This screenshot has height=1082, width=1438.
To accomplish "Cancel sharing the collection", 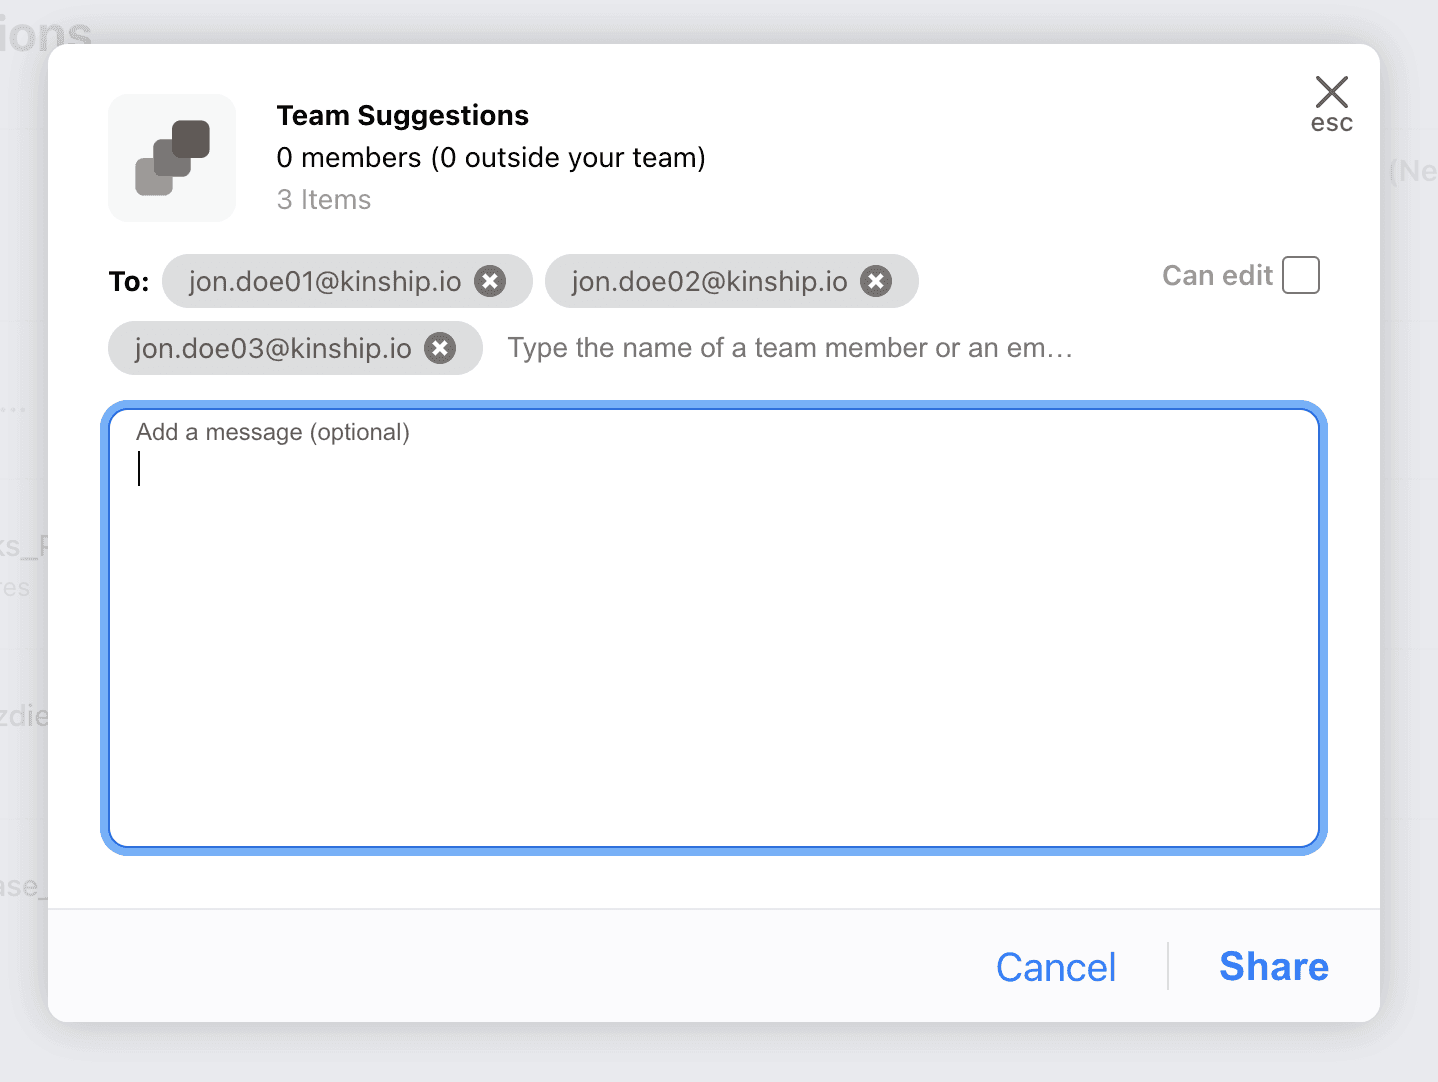I will [1056, 967].
